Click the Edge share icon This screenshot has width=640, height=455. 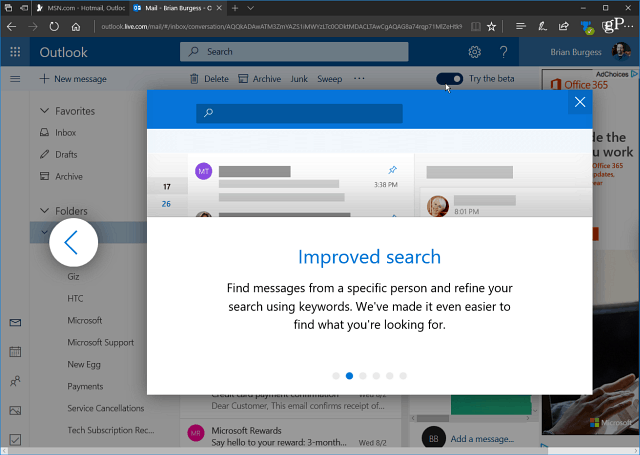pyautogui.click(x=564, y=27)
